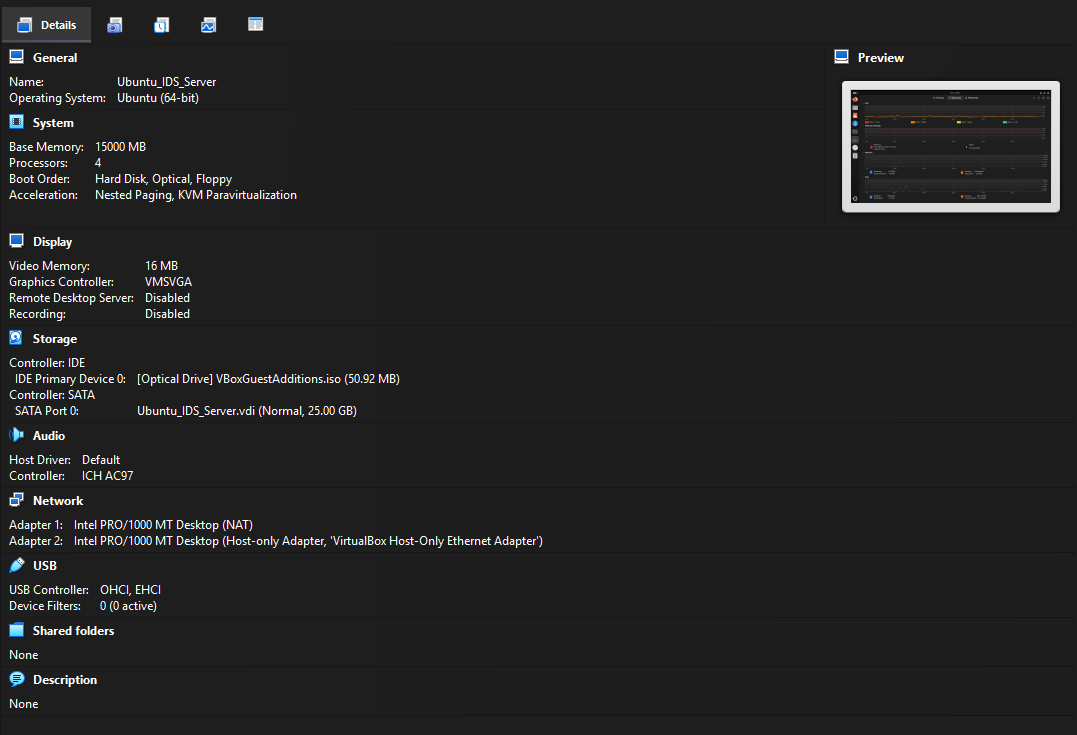
Task: Select the Details tab
Action: coord(47,25)
